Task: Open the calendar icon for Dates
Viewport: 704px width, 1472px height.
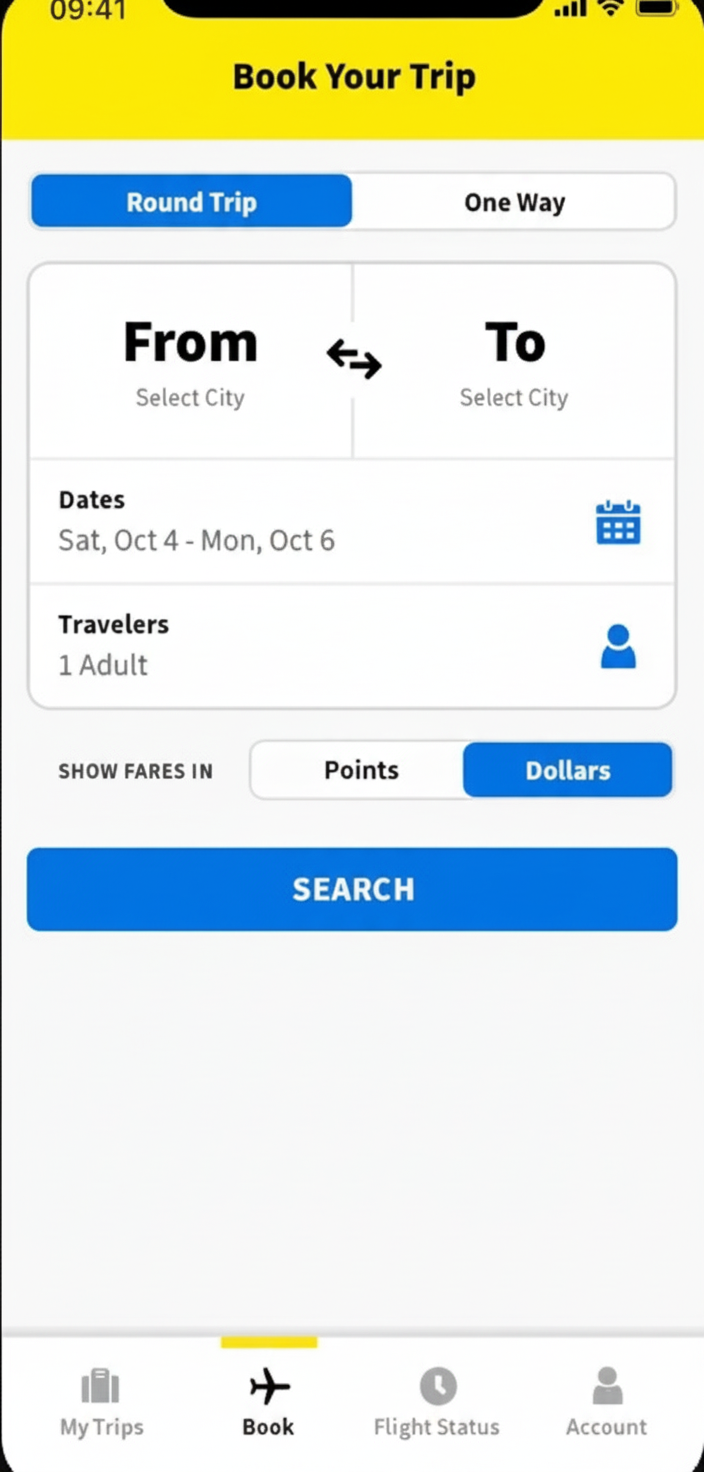Action: (x=618, y=522)
